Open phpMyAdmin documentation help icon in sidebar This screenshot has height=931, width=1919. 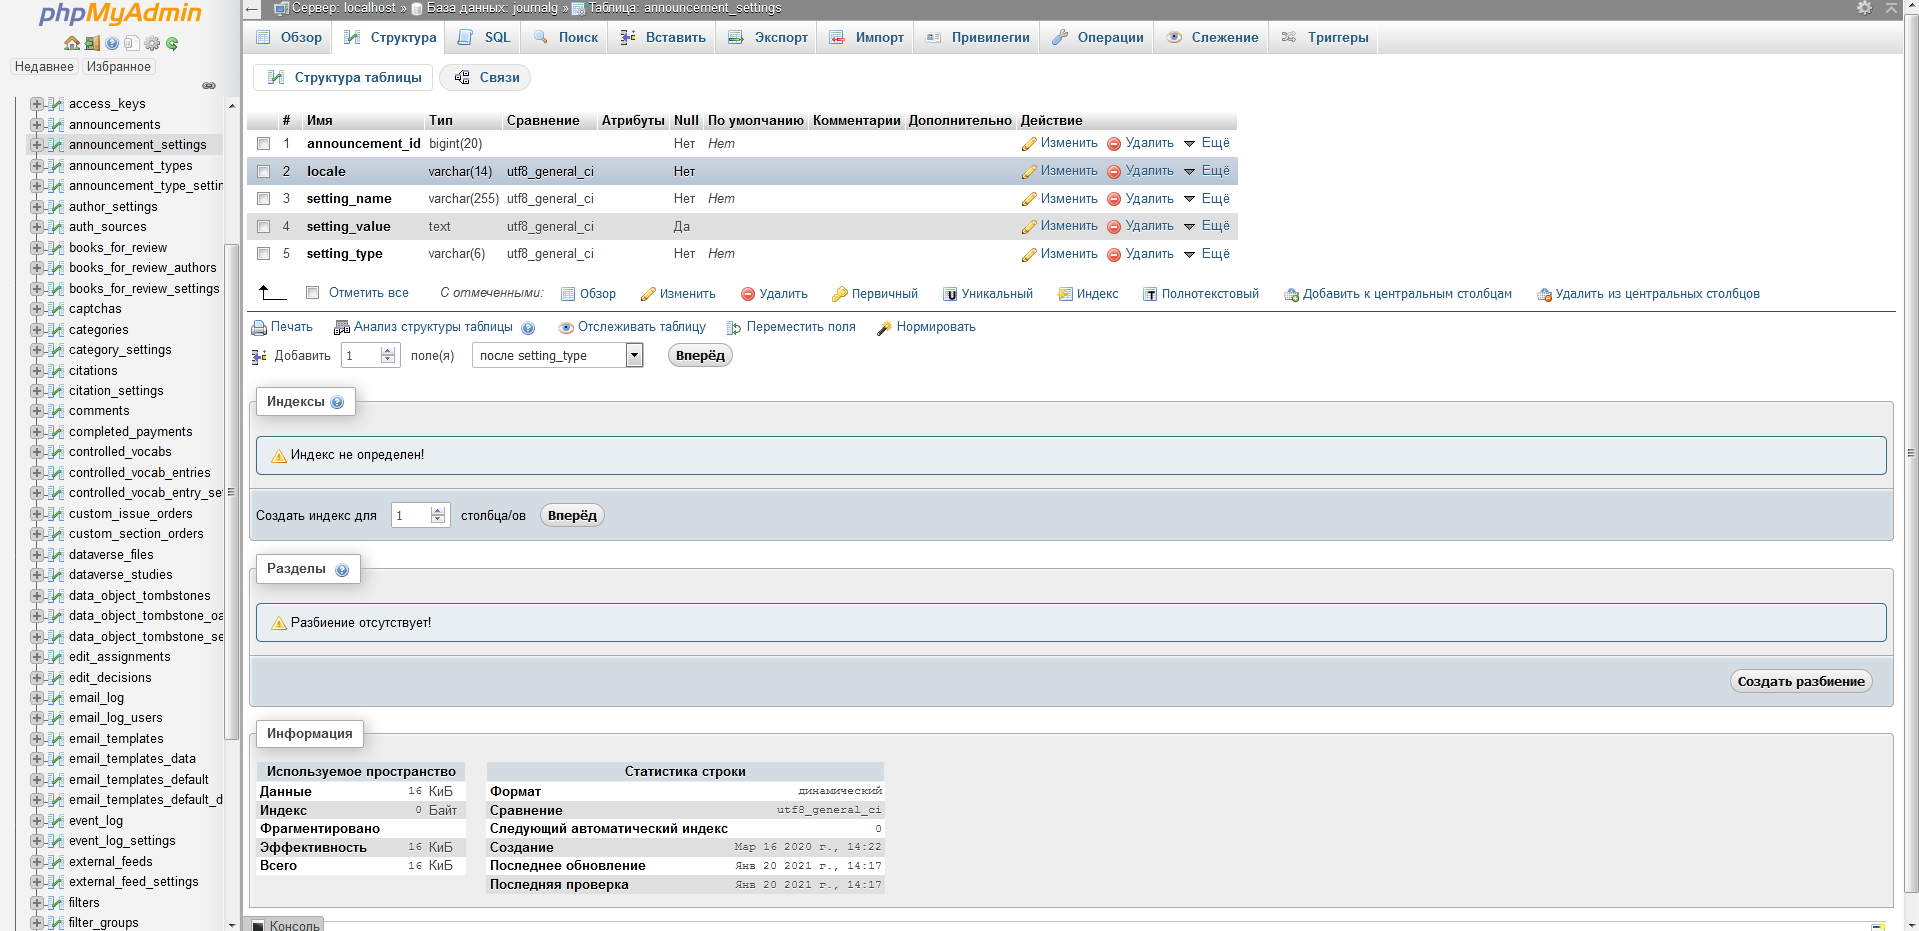pos(112,43)
